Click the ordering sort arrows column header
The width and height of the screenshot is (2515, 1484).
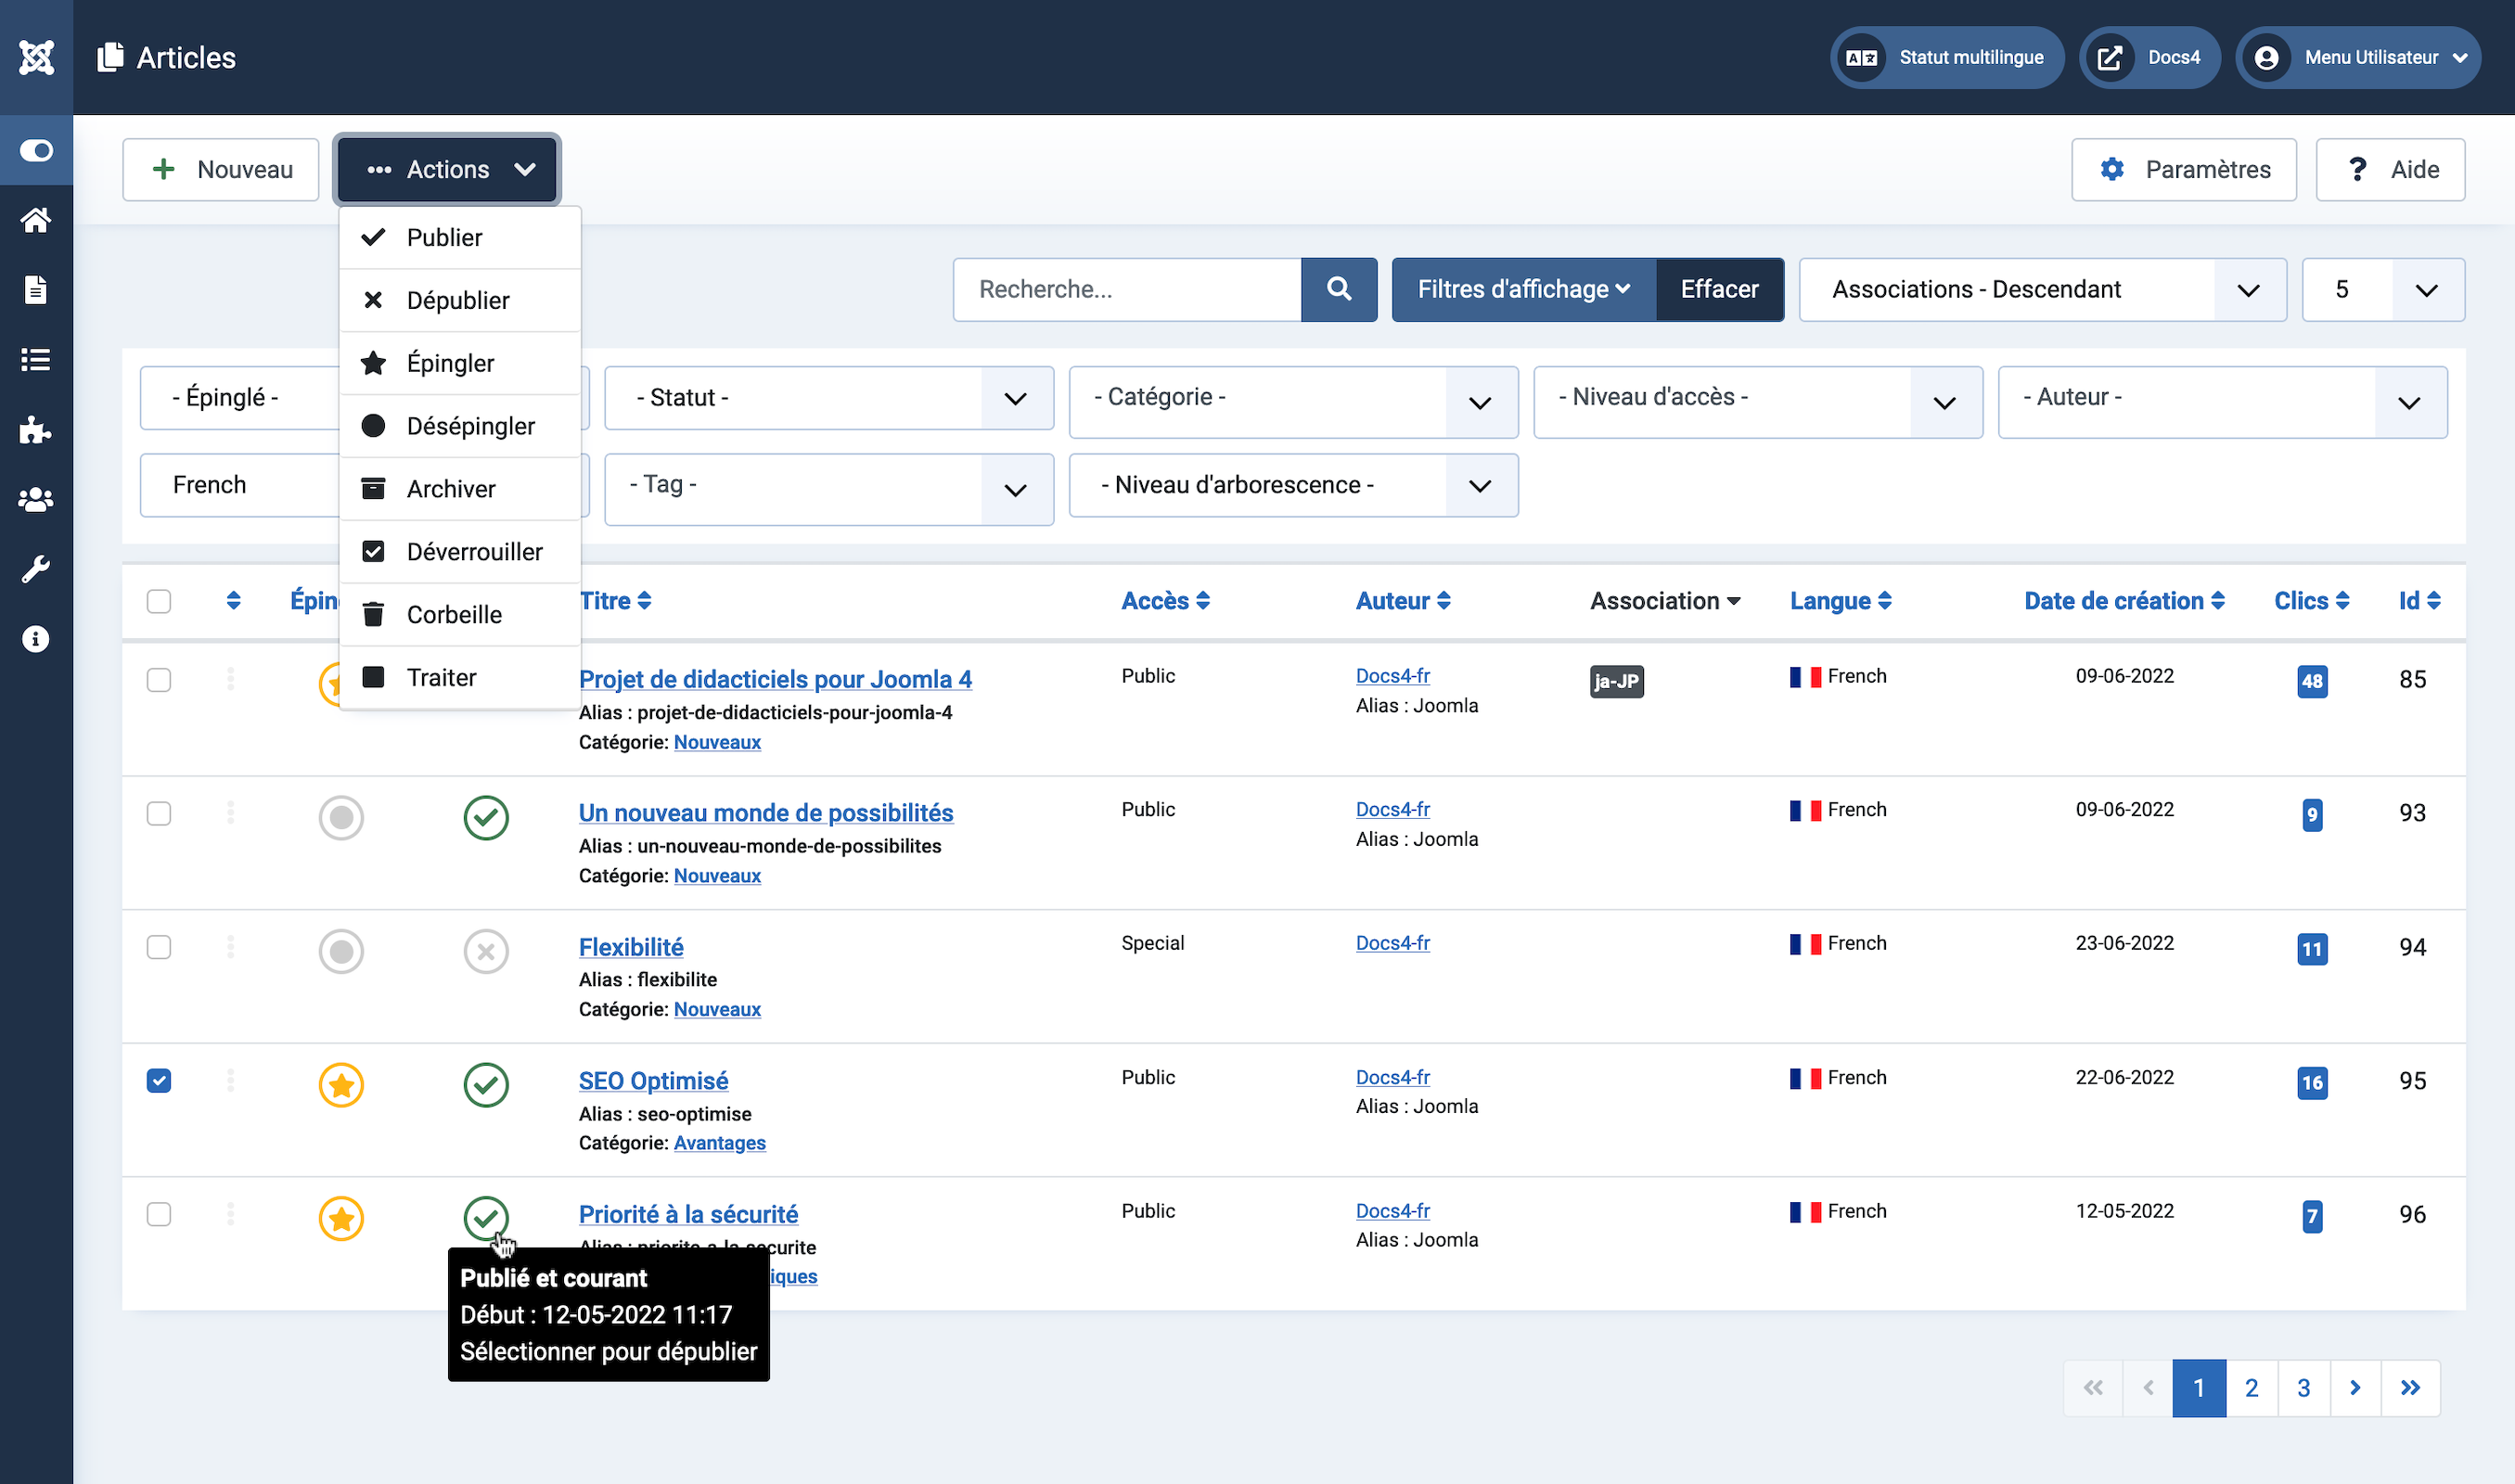pos(233,600)
